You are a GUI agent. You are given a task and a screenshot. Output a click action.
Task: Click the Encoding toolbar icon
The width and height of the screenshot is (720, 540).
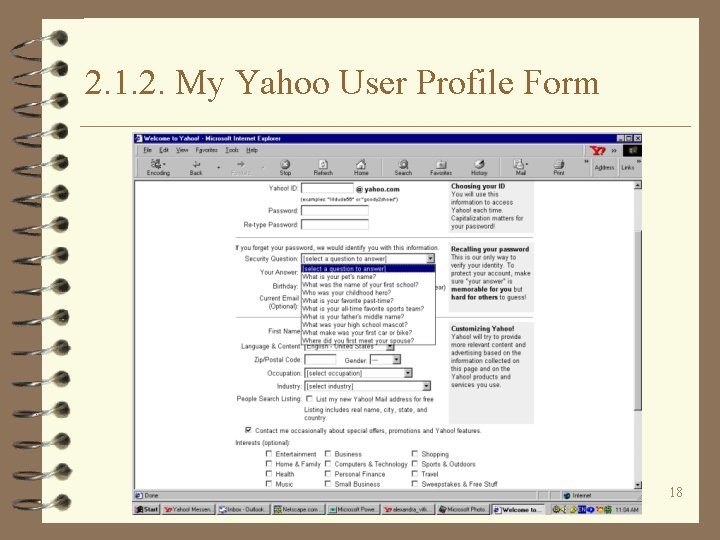click(158, 167)
